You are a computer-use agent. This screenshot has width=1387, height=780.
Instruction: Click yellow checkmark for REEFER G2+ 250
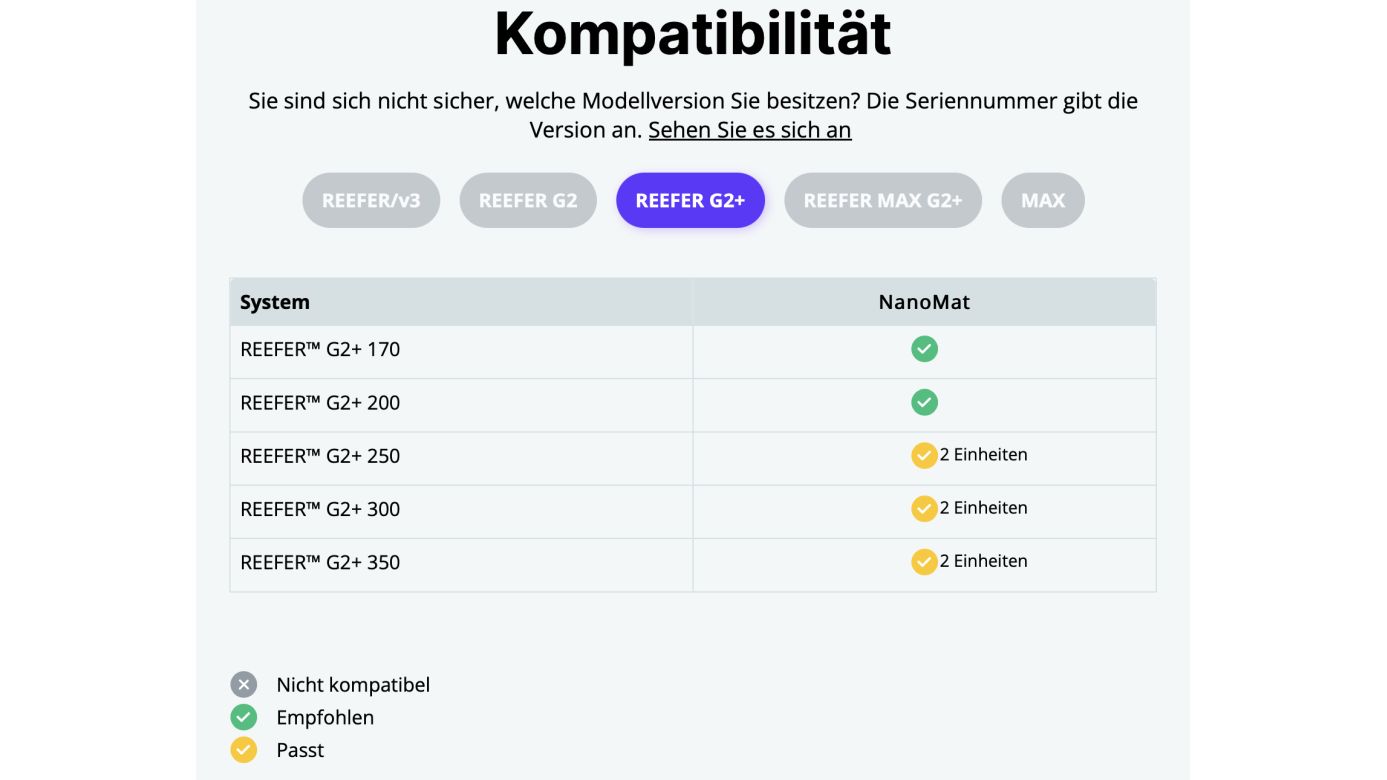[924, 455]
